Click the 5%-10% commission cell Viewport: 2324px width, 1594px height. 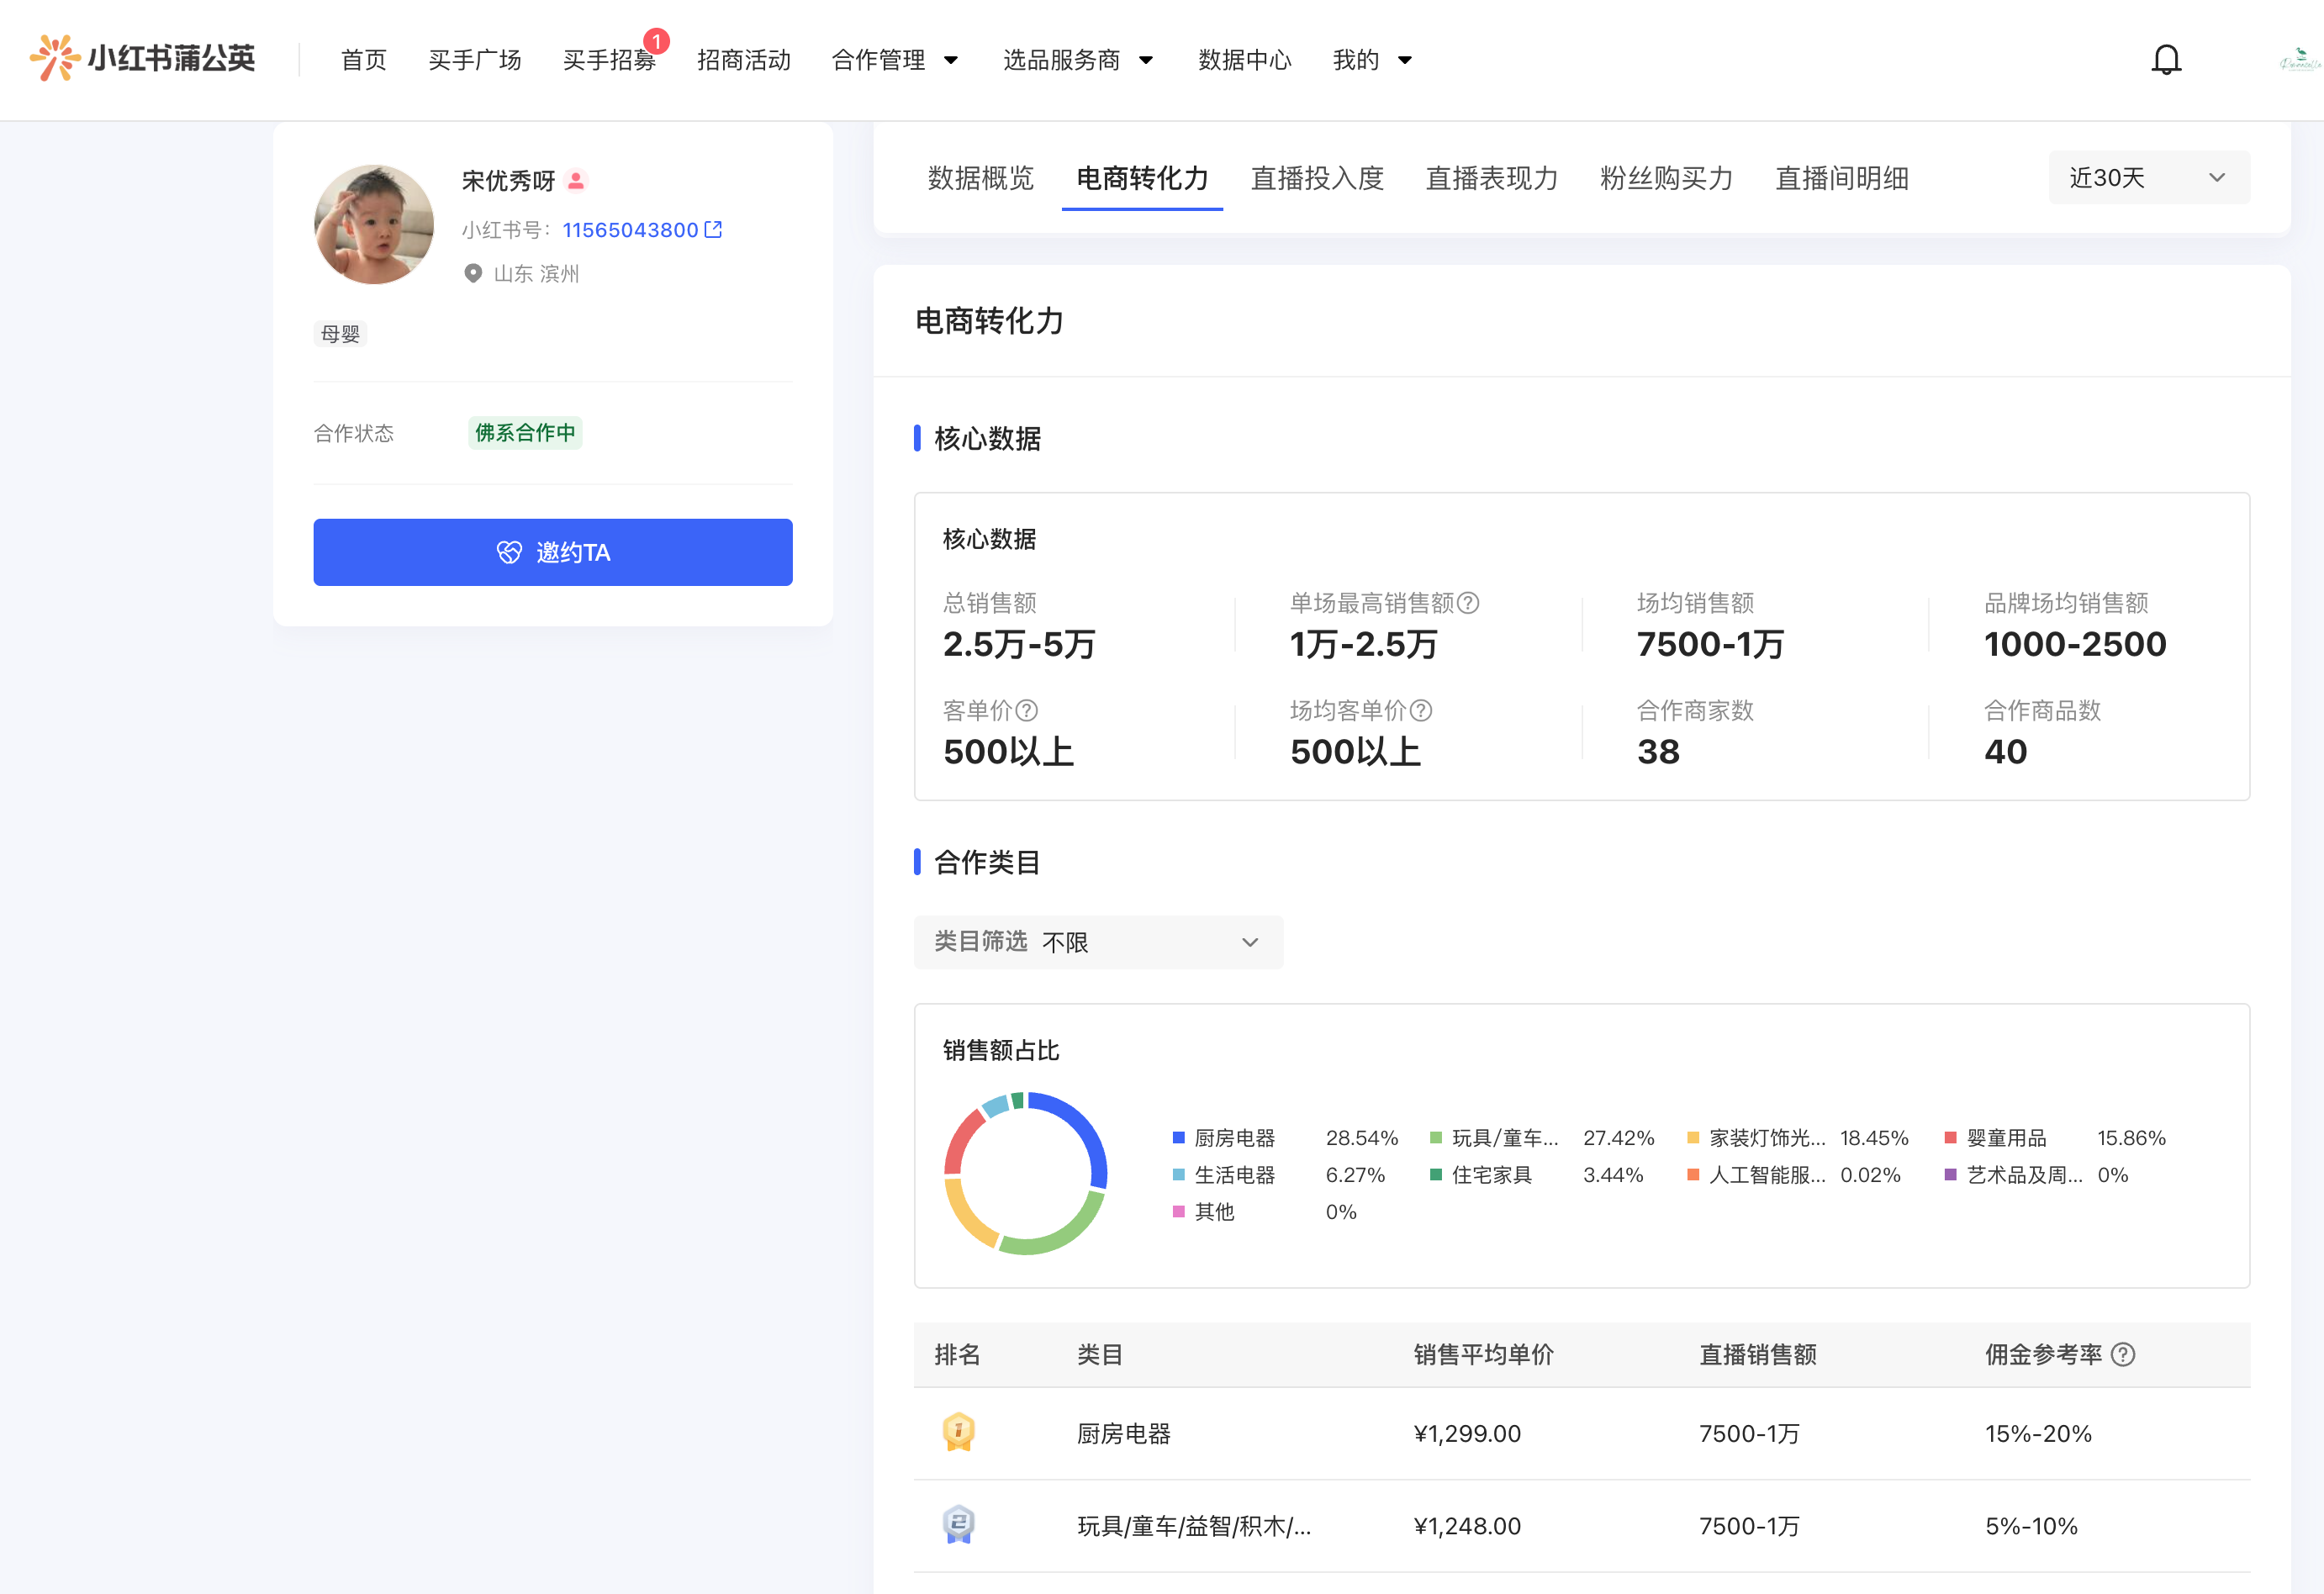2031,1526
